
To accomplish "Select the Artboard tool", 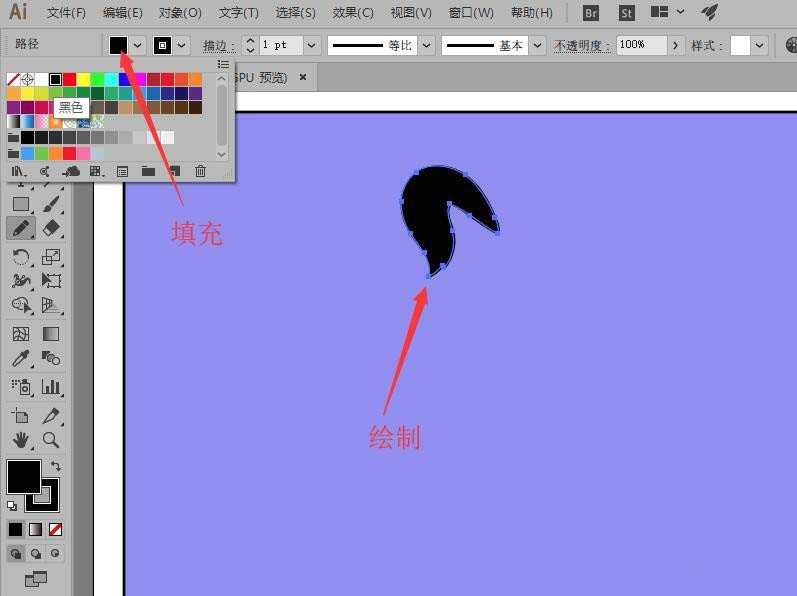I will 20,416.
